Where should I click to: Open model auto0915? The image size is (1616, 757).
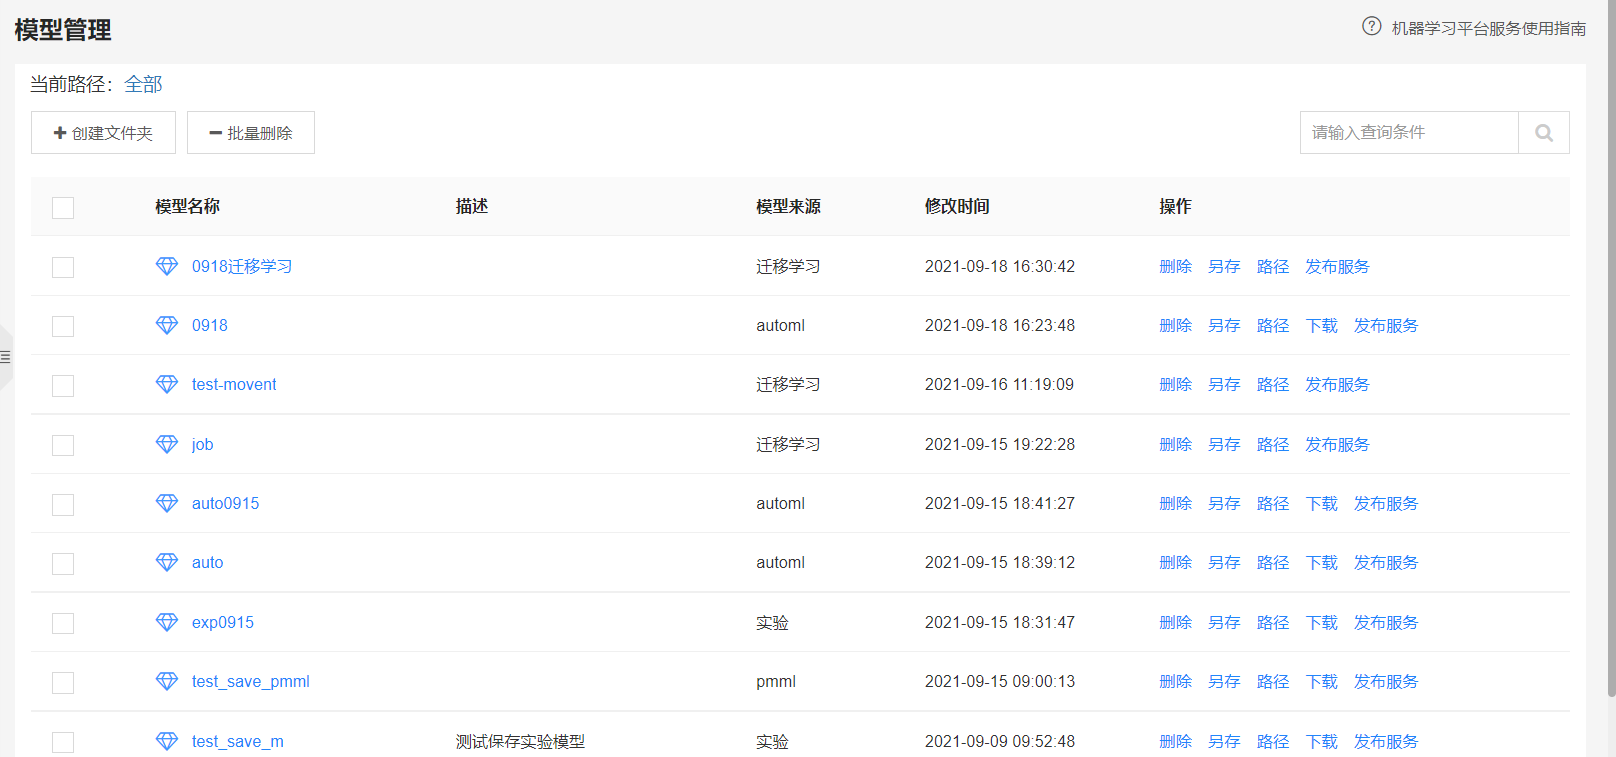[x=225, y=503]
